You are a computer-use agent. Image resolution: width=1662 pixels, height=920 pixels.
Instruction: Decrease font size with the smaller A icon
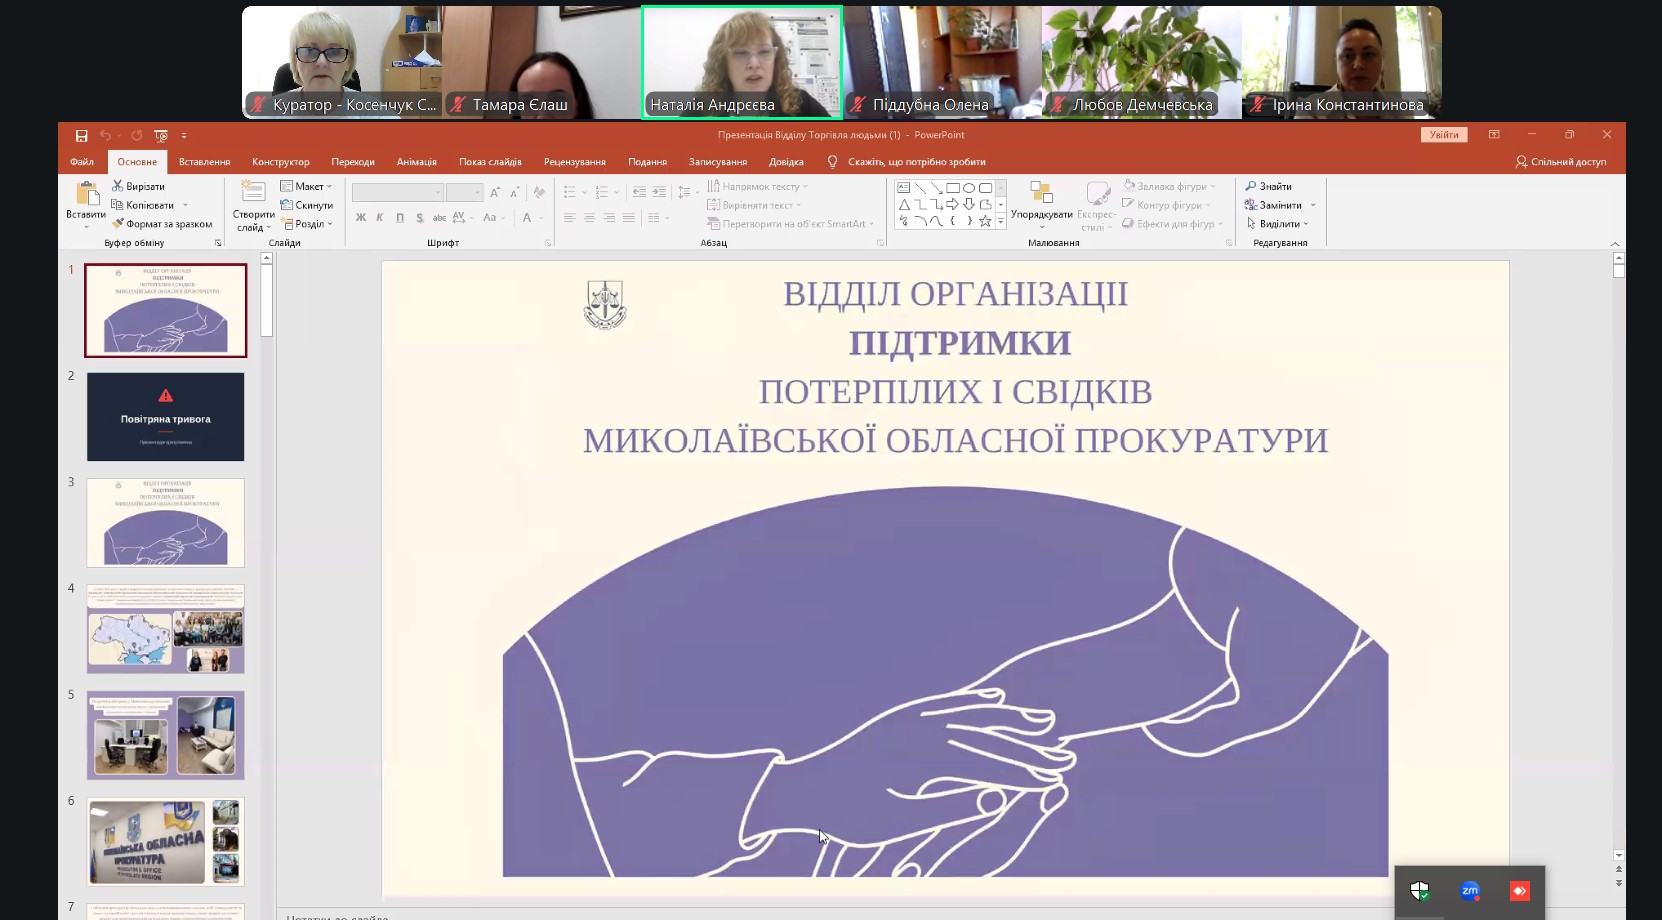coord(514,192)
